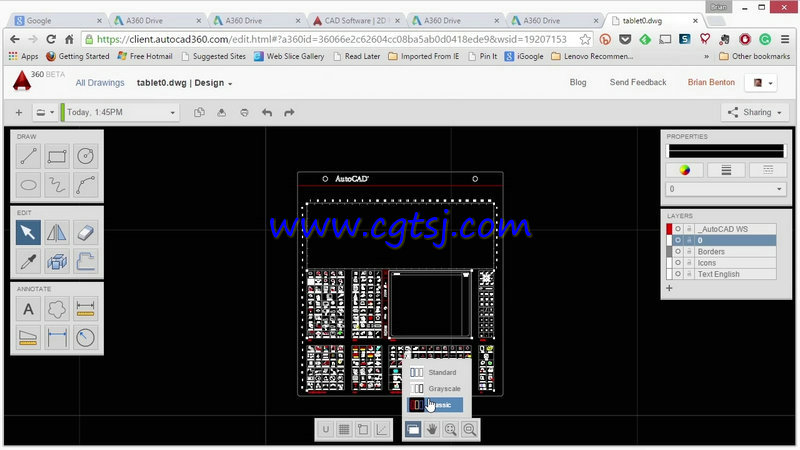Image resolution: width=800 pixels, height=450 pixels.
Task: Open the Blog link
Action: tap(578, 82)
